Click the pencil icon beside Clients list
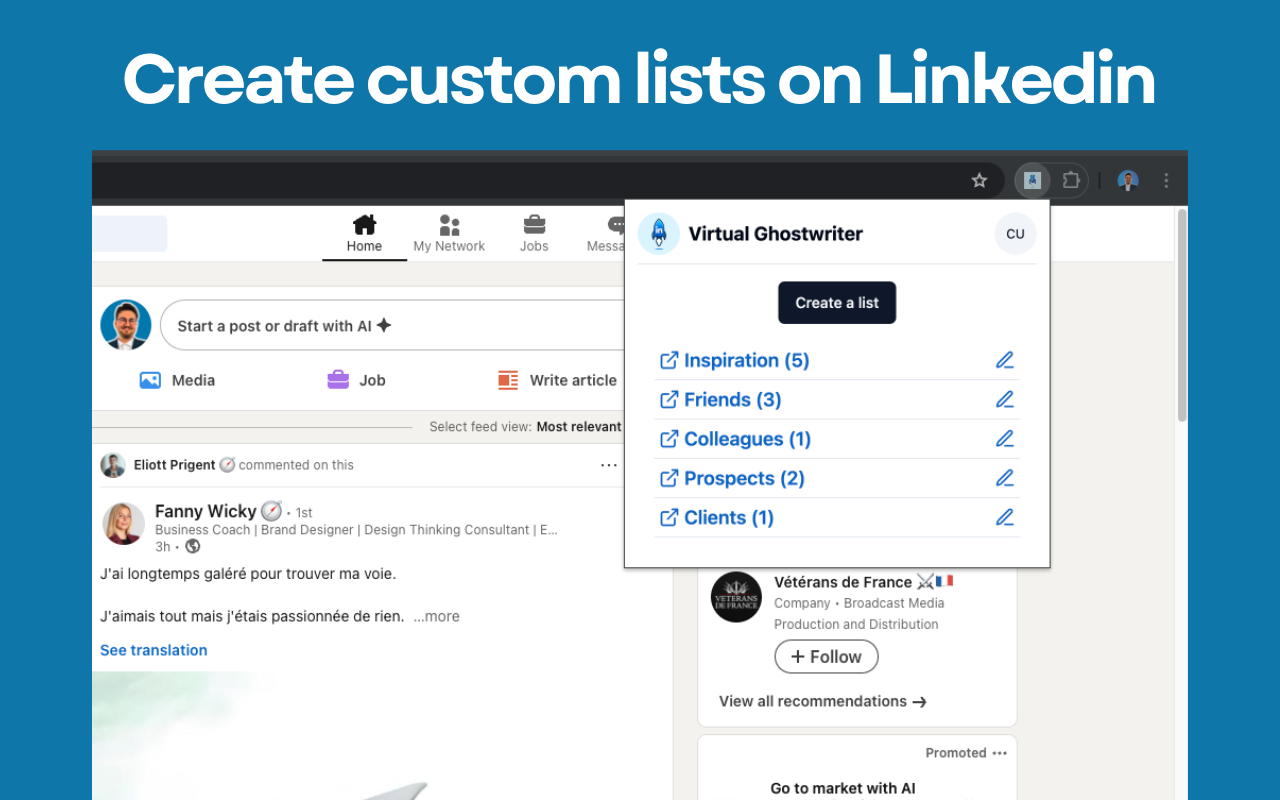The height and width of the screenshot is (800, 1280). click(x=1004, y=517)
